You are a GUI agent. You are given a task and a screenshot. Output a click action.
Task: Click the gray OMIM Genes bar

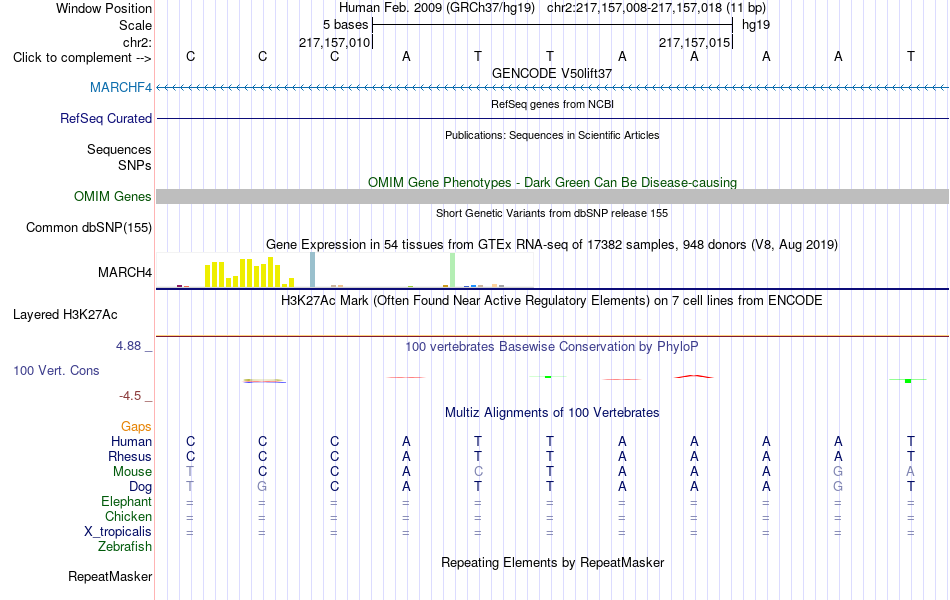tap(553, 196)
